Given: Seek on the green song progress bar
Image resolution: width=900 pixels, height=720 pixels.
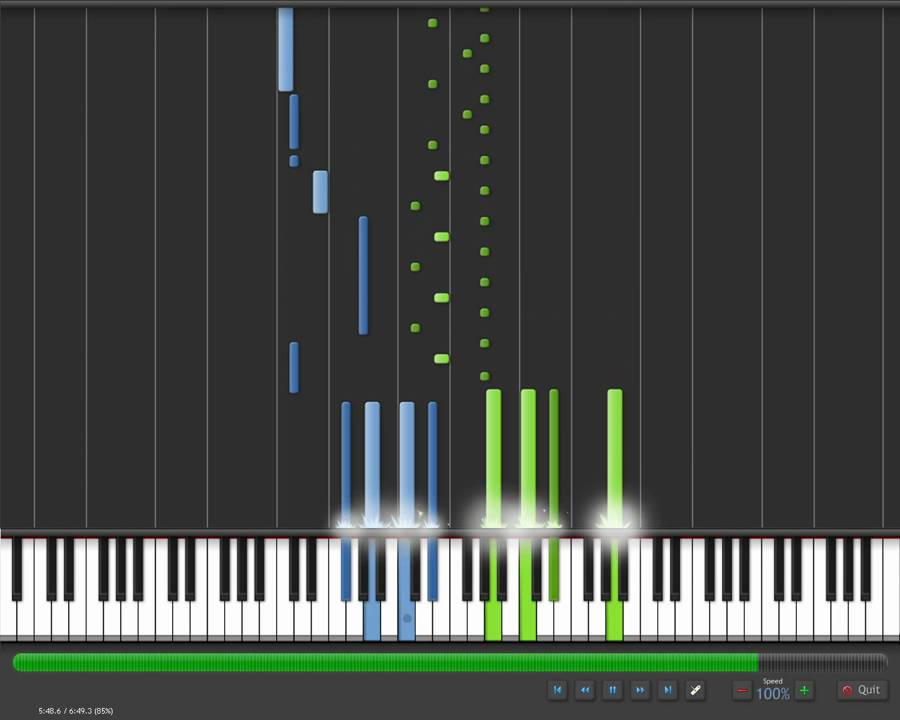Looking at the screenshot, I should 386,663.
